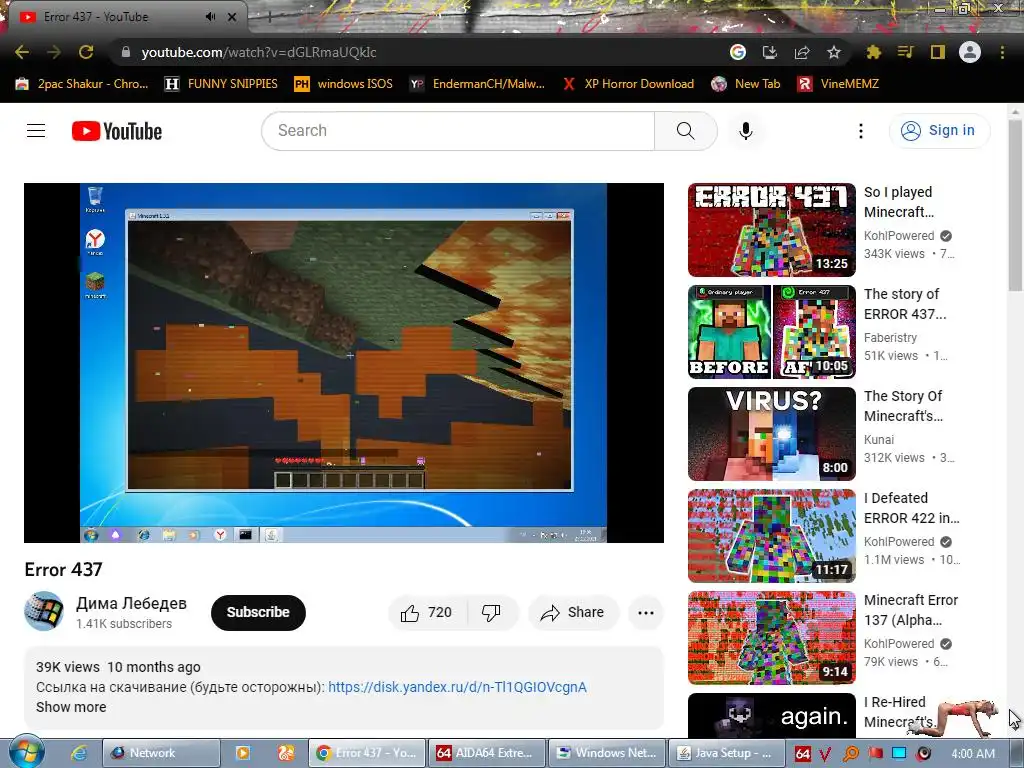
Task: Click the install app icon in address bar
Action: click(770, 52)
